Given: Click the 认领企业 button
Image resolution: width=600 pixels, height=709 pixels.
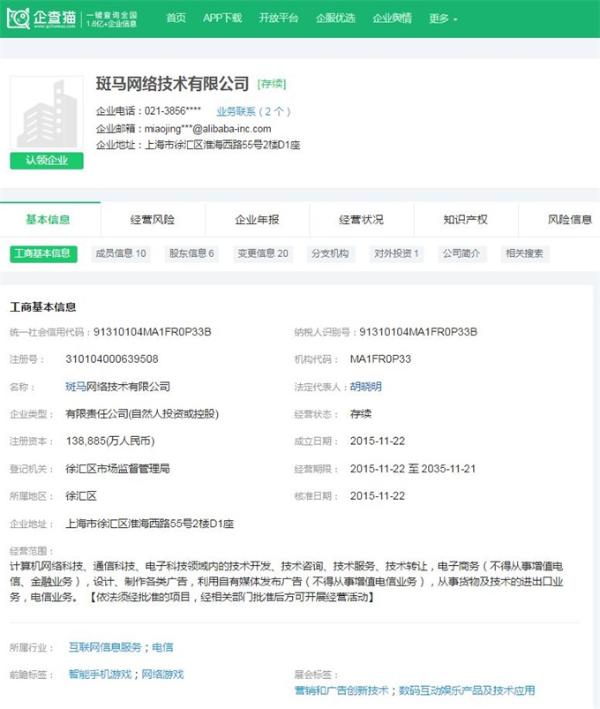Looking at the screenshot, I should pos(47,161).
